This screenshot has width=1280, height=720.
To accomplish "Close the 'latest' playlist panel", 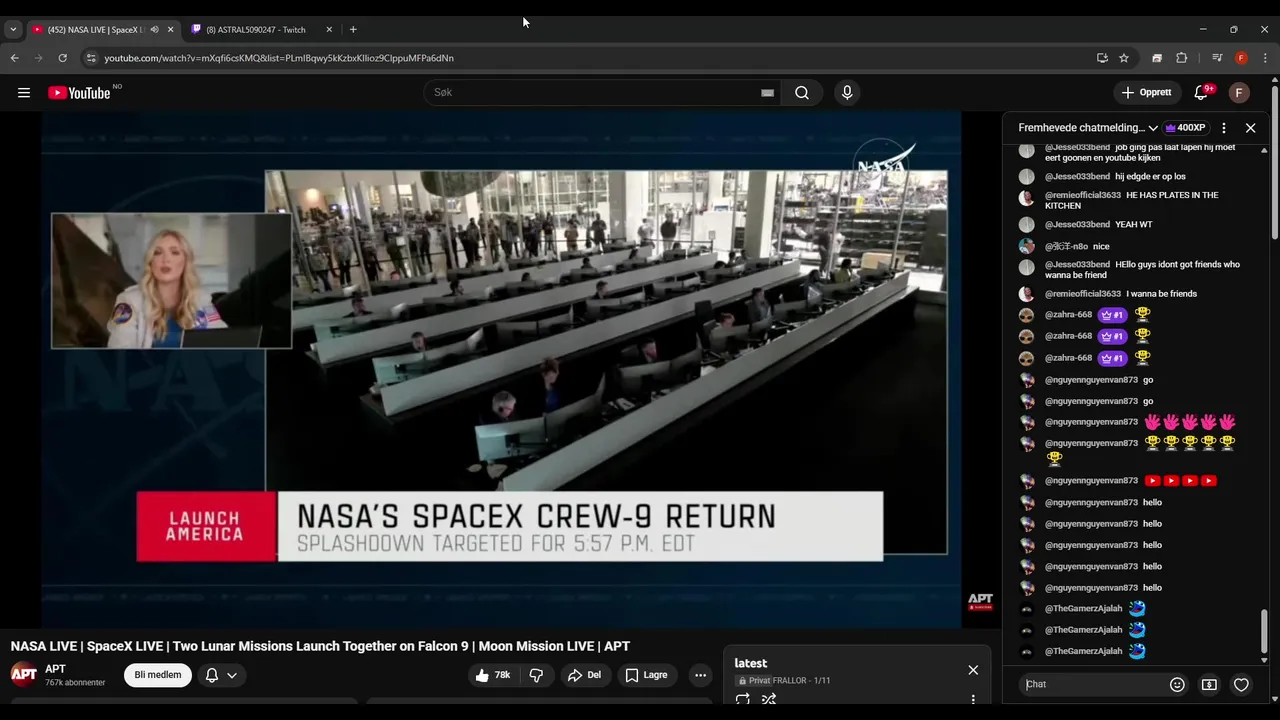I will 973,670.
